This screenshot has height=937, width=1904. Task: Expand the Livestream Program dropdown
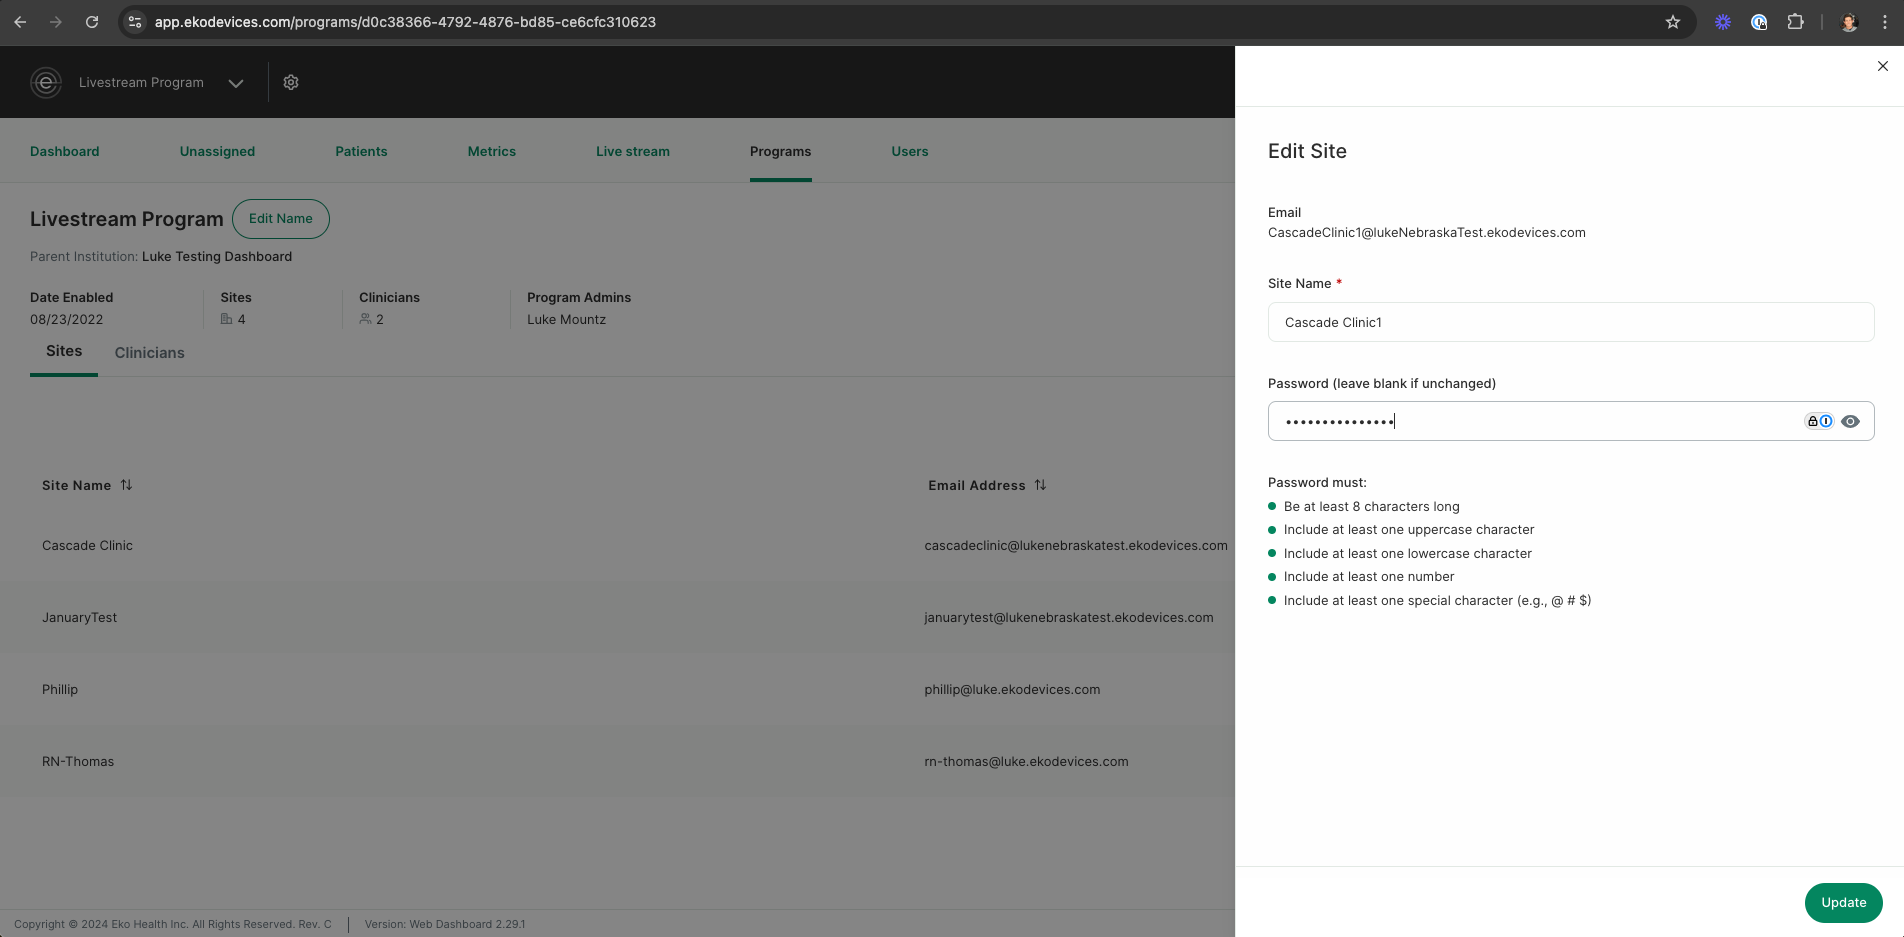236,83
